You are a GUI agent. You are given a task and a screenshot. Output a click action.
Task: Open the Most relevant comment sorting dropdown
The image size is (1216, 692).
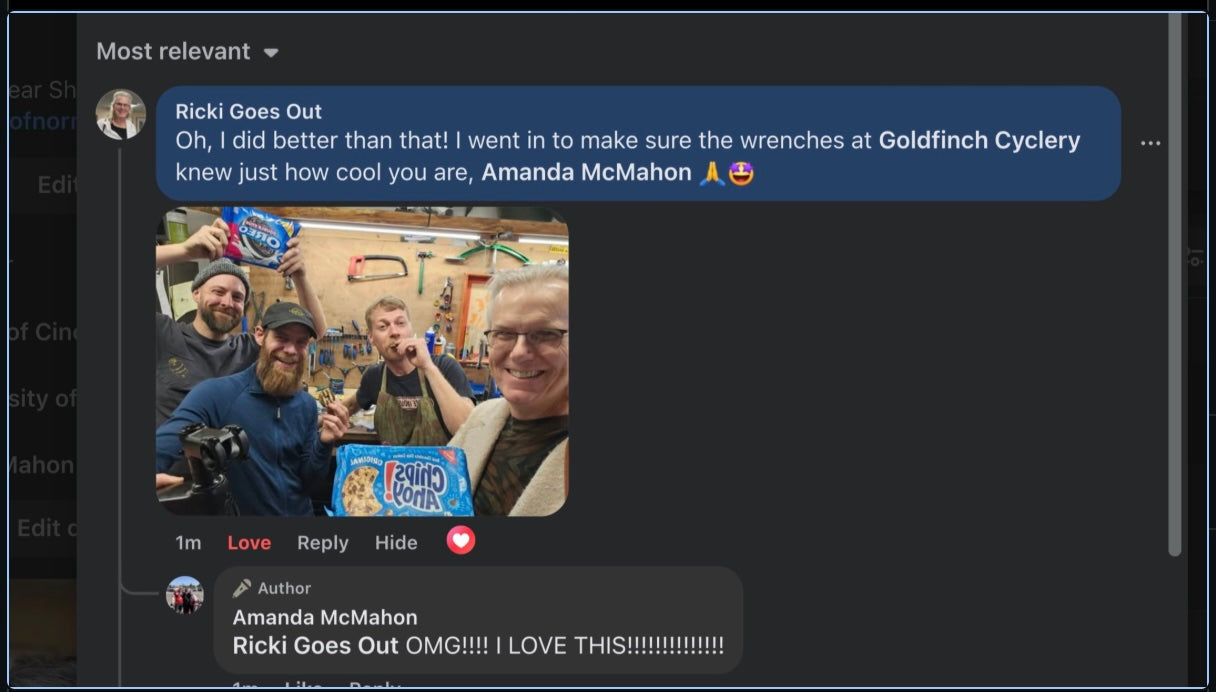coord(187,52)
